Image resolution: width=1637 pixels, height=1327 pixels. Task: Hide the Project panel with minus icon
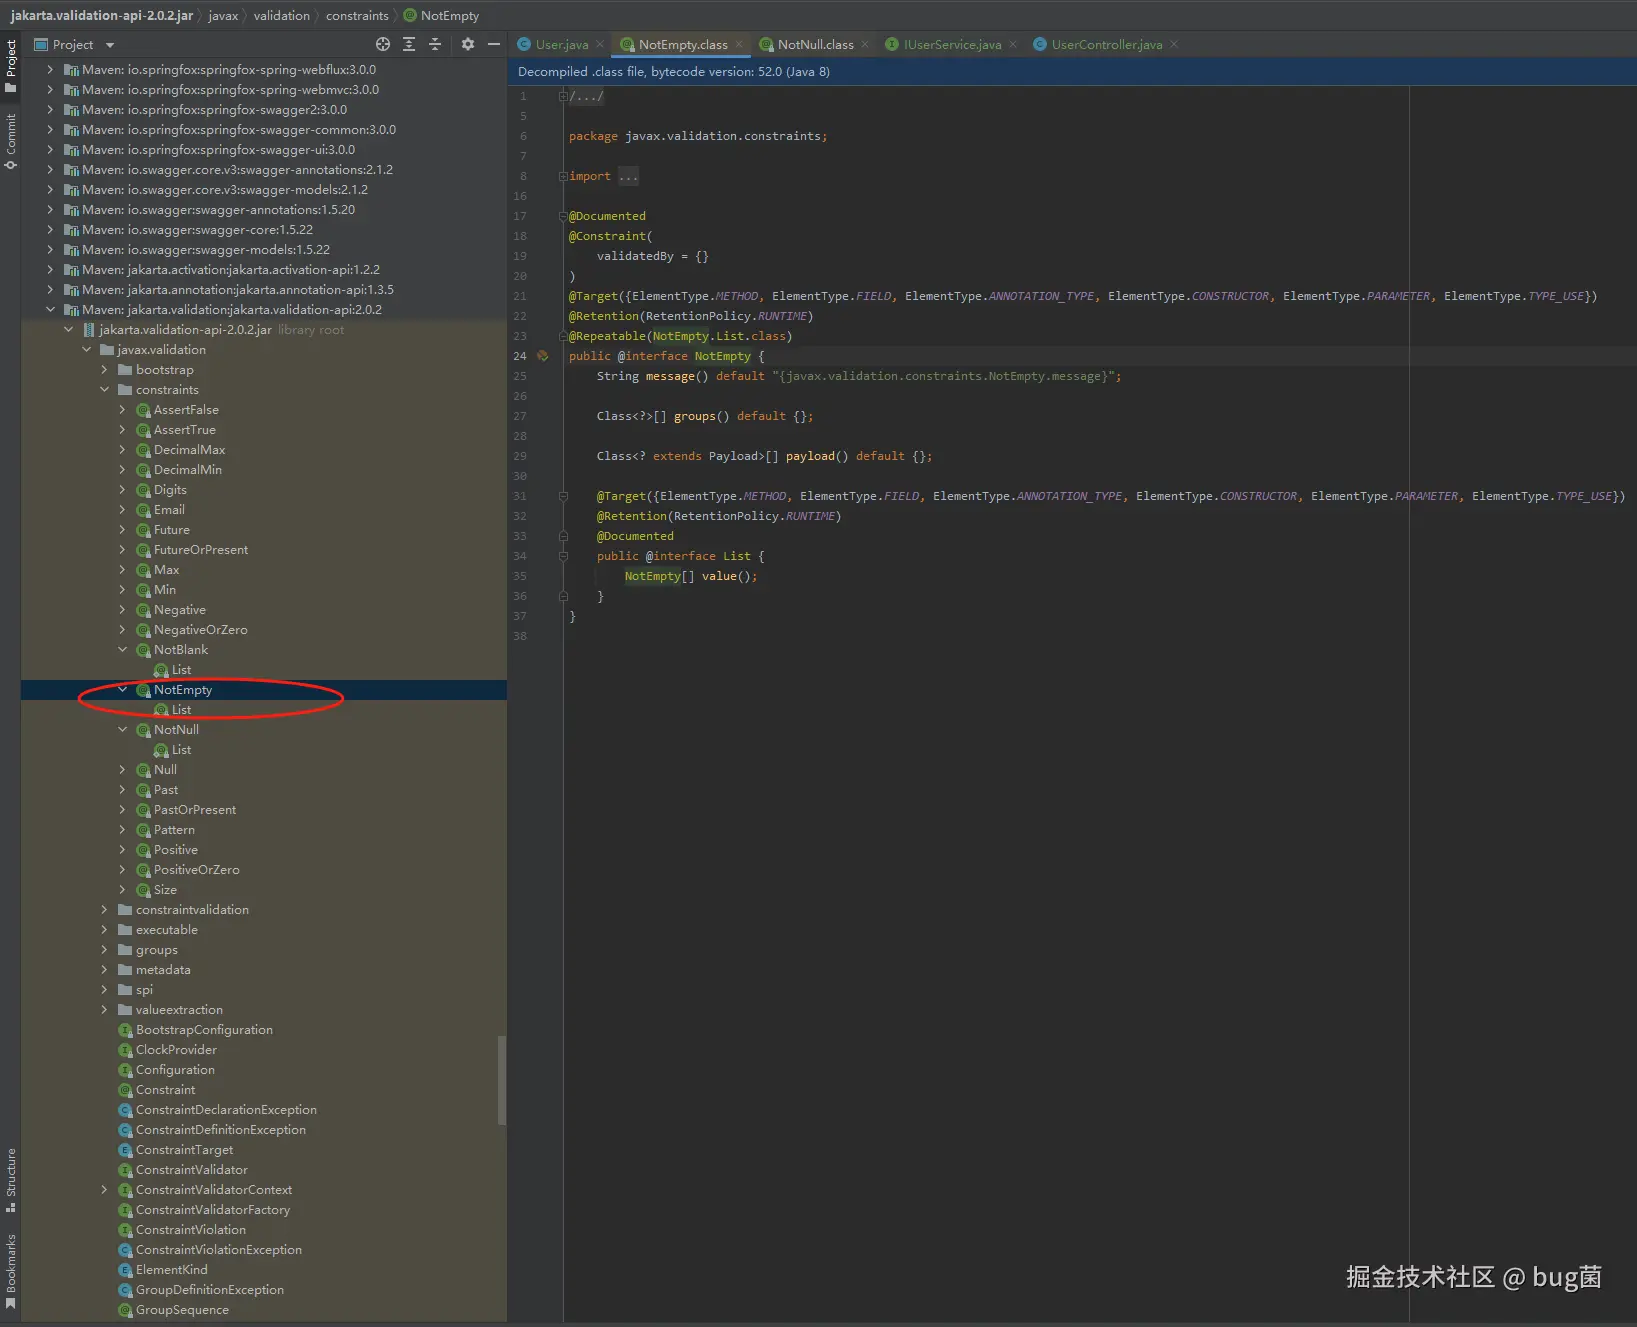pyautogui.click(x=494, y=44)
